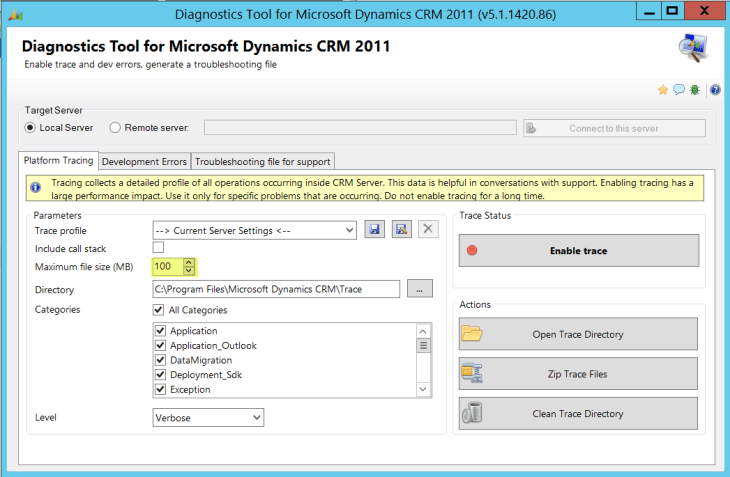Uncheck the Application_Outlook category

point(160,346)
